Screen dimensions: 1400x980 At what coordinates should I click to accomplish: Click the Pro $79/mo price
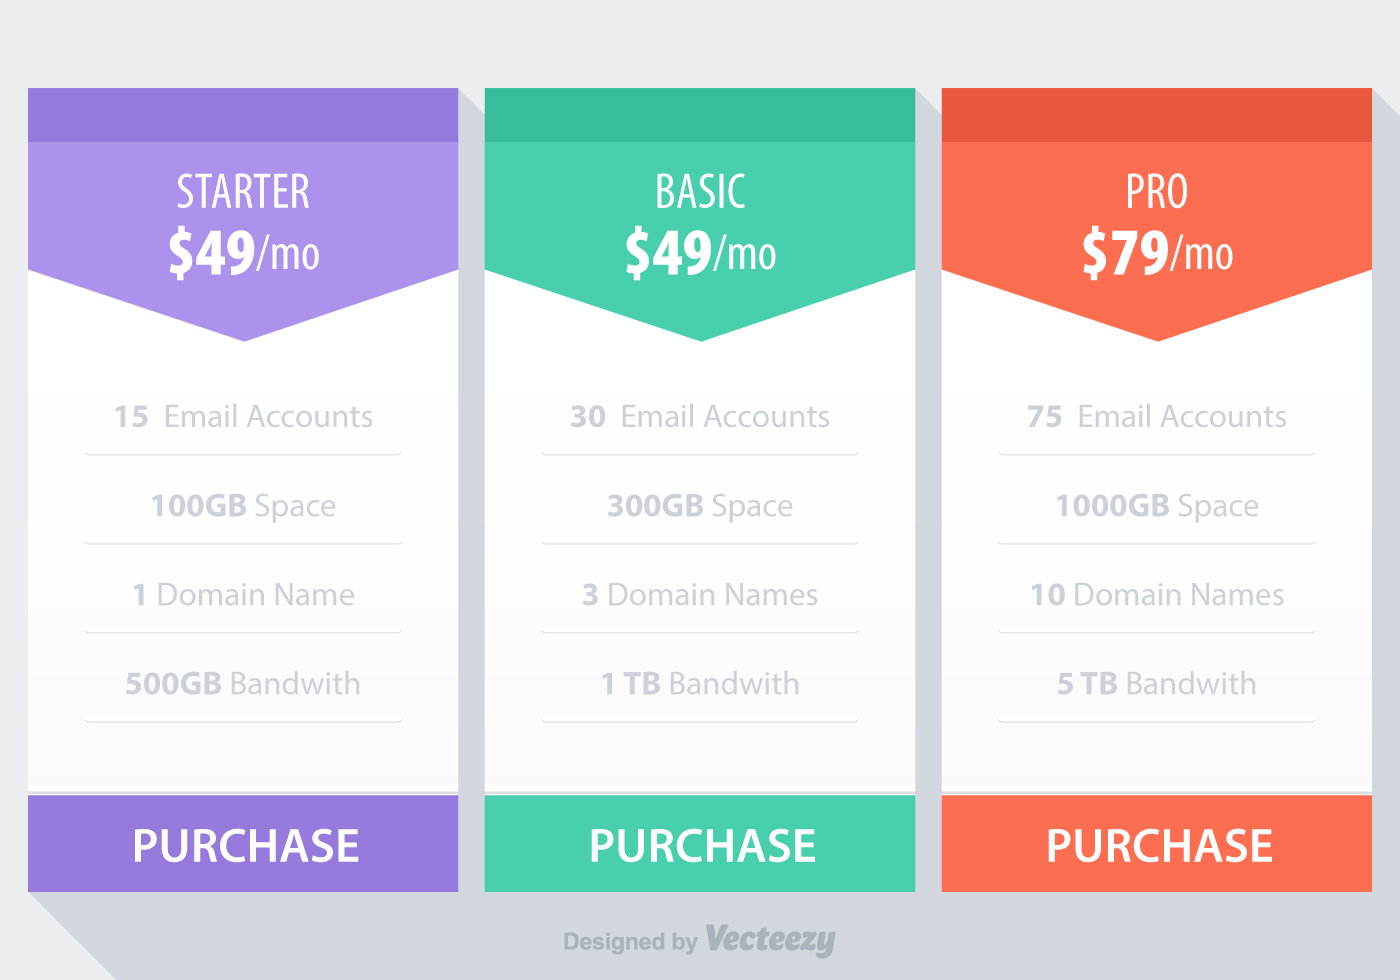click(1157, 252)
